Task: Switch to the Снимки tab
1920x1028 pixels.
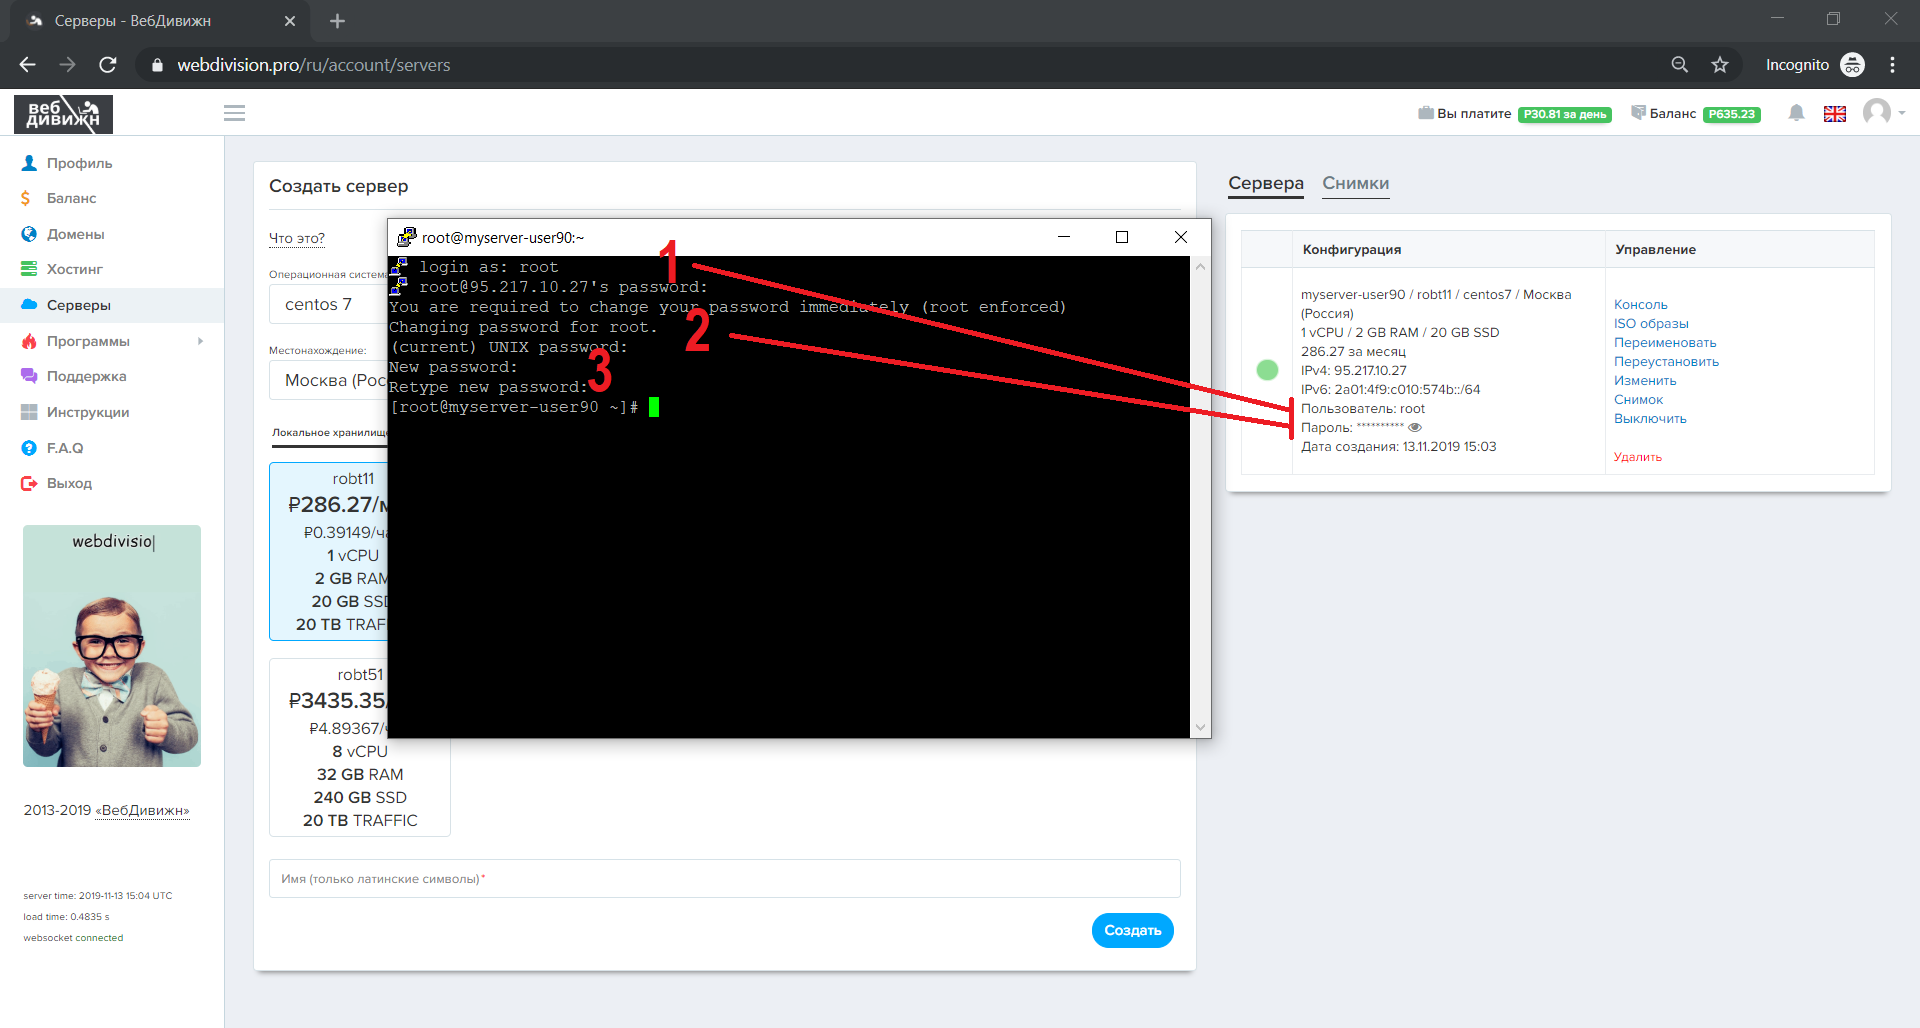Action: pyautogui.click(x=1355, y=184)
